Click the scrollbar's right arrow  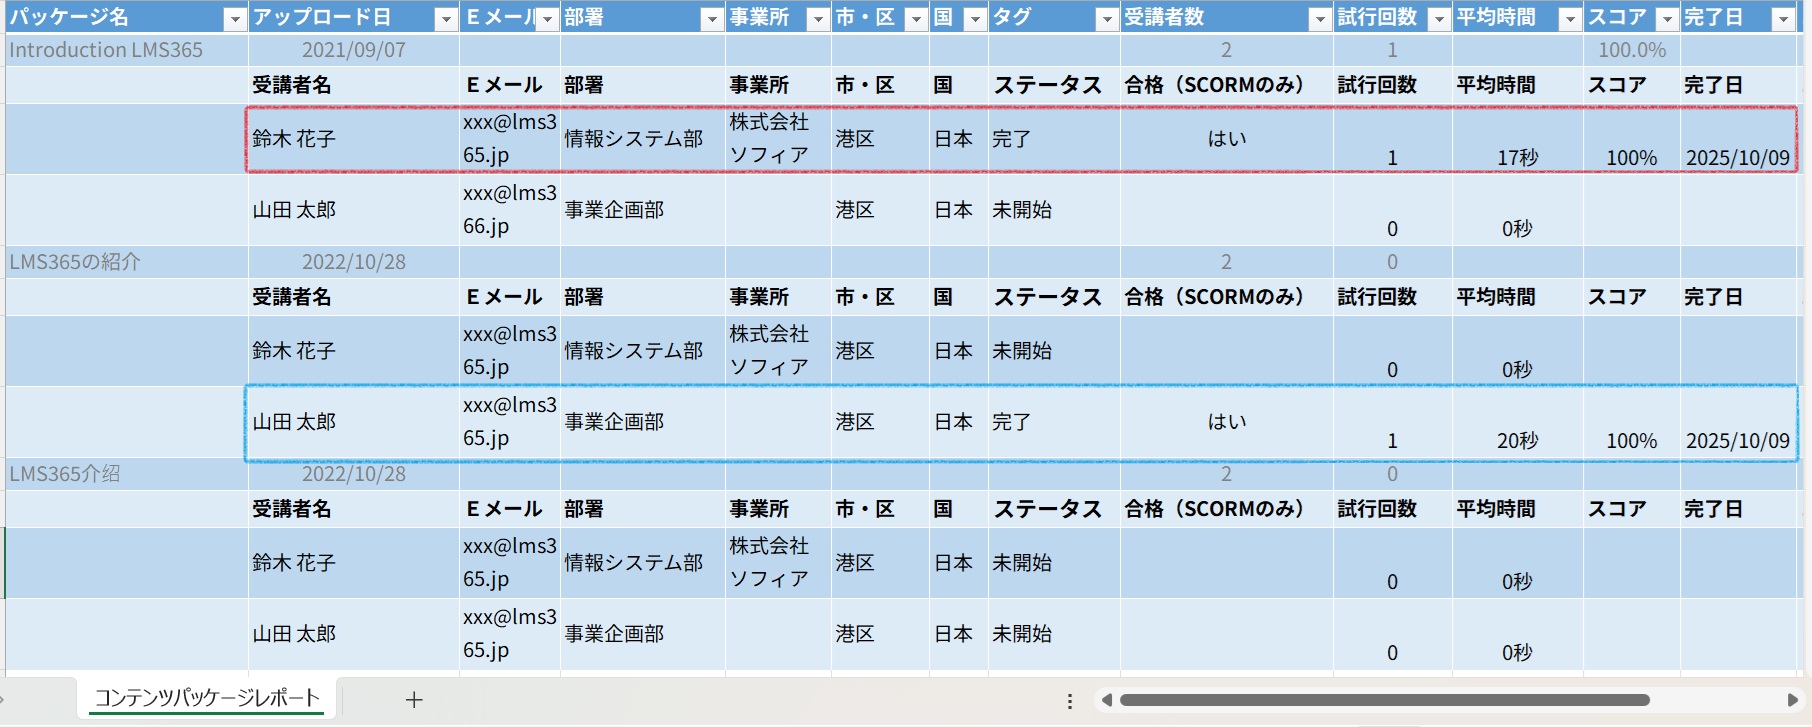point(1793,700)
